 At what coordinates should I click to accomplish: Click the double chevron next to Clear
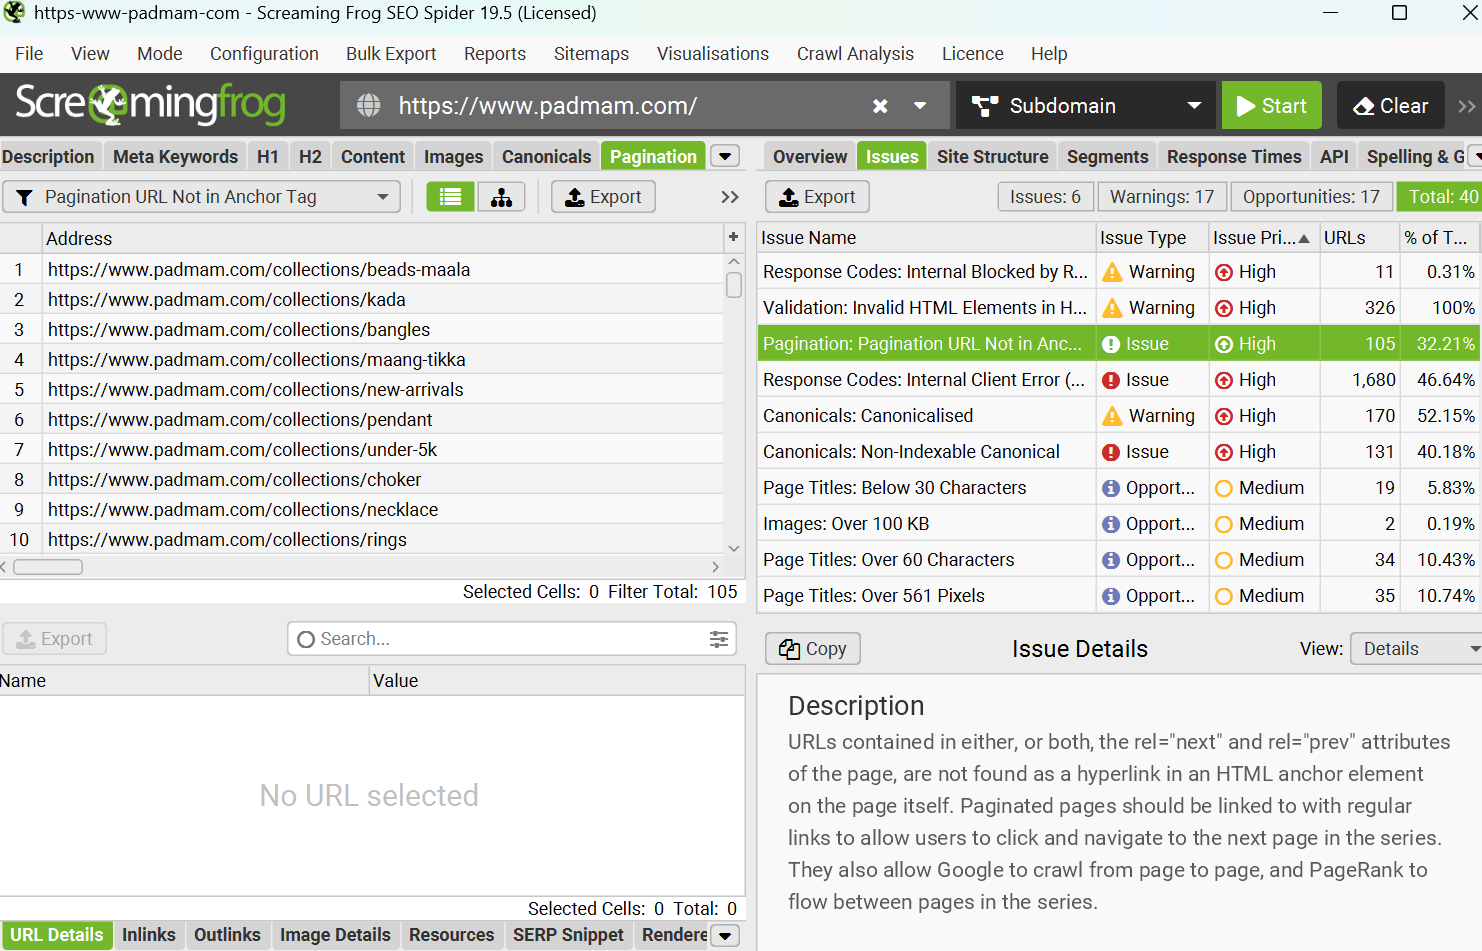tap(1466, 106)
